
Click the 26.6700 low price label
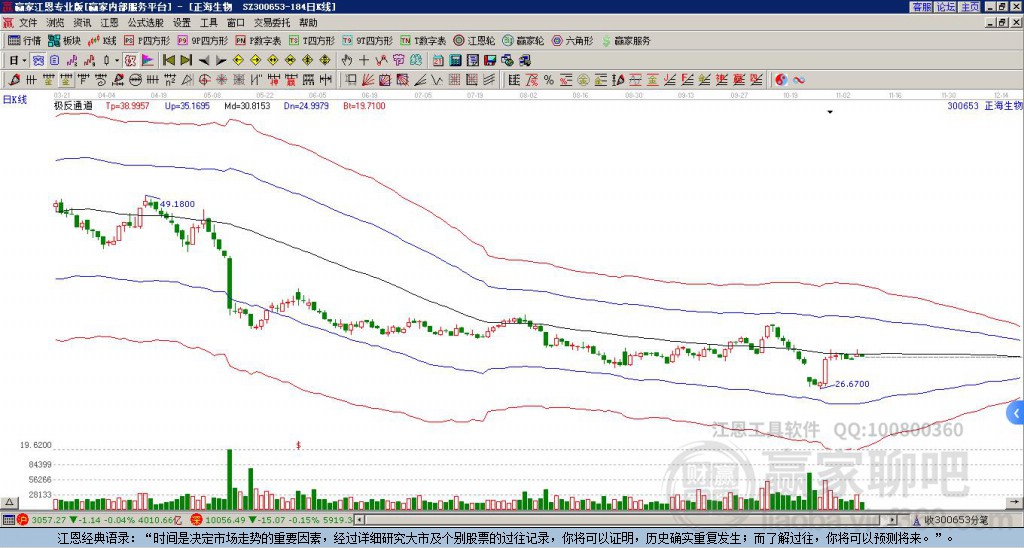pyautogui.click(x=852, y=384)
